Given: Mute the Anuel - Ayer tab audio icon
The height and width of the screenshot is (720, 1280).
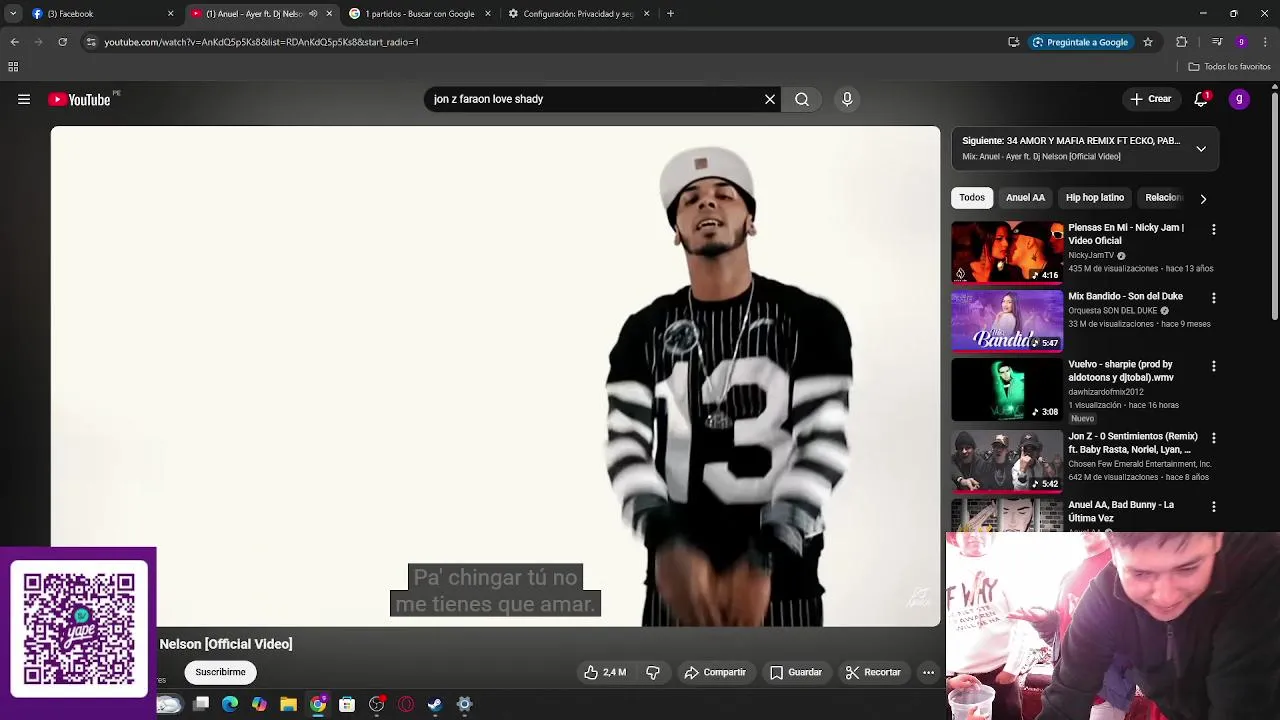Looking at the screenshot, I should [x=313, y=14].
